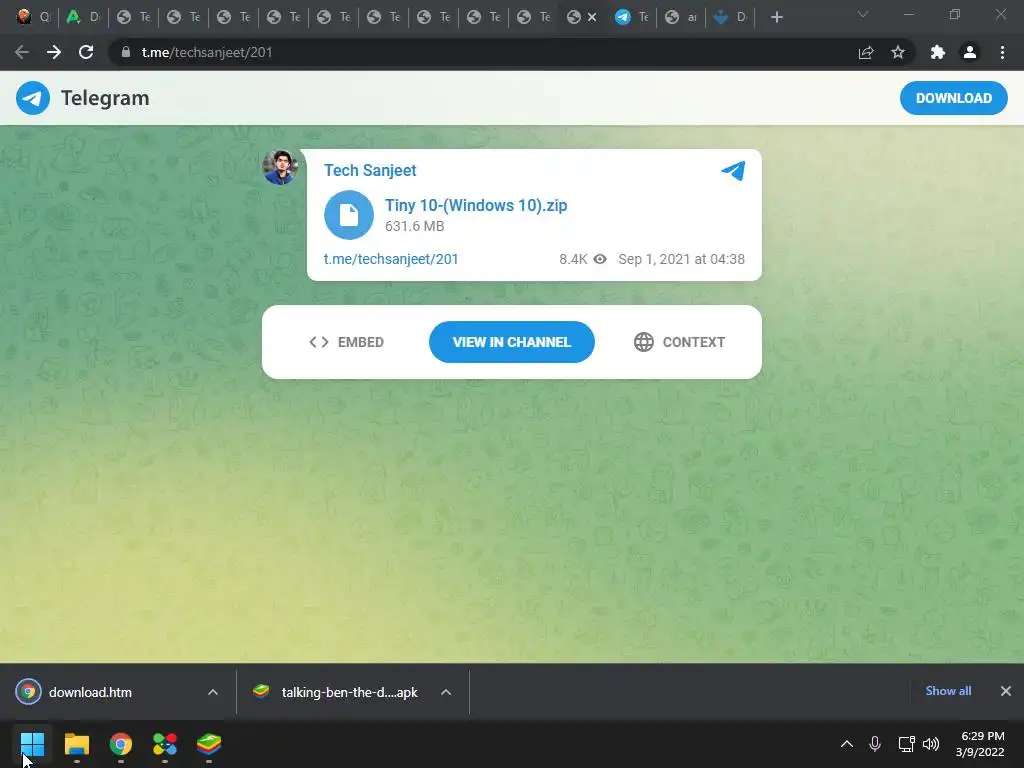Click the CONTEXT button

[679, 342]
